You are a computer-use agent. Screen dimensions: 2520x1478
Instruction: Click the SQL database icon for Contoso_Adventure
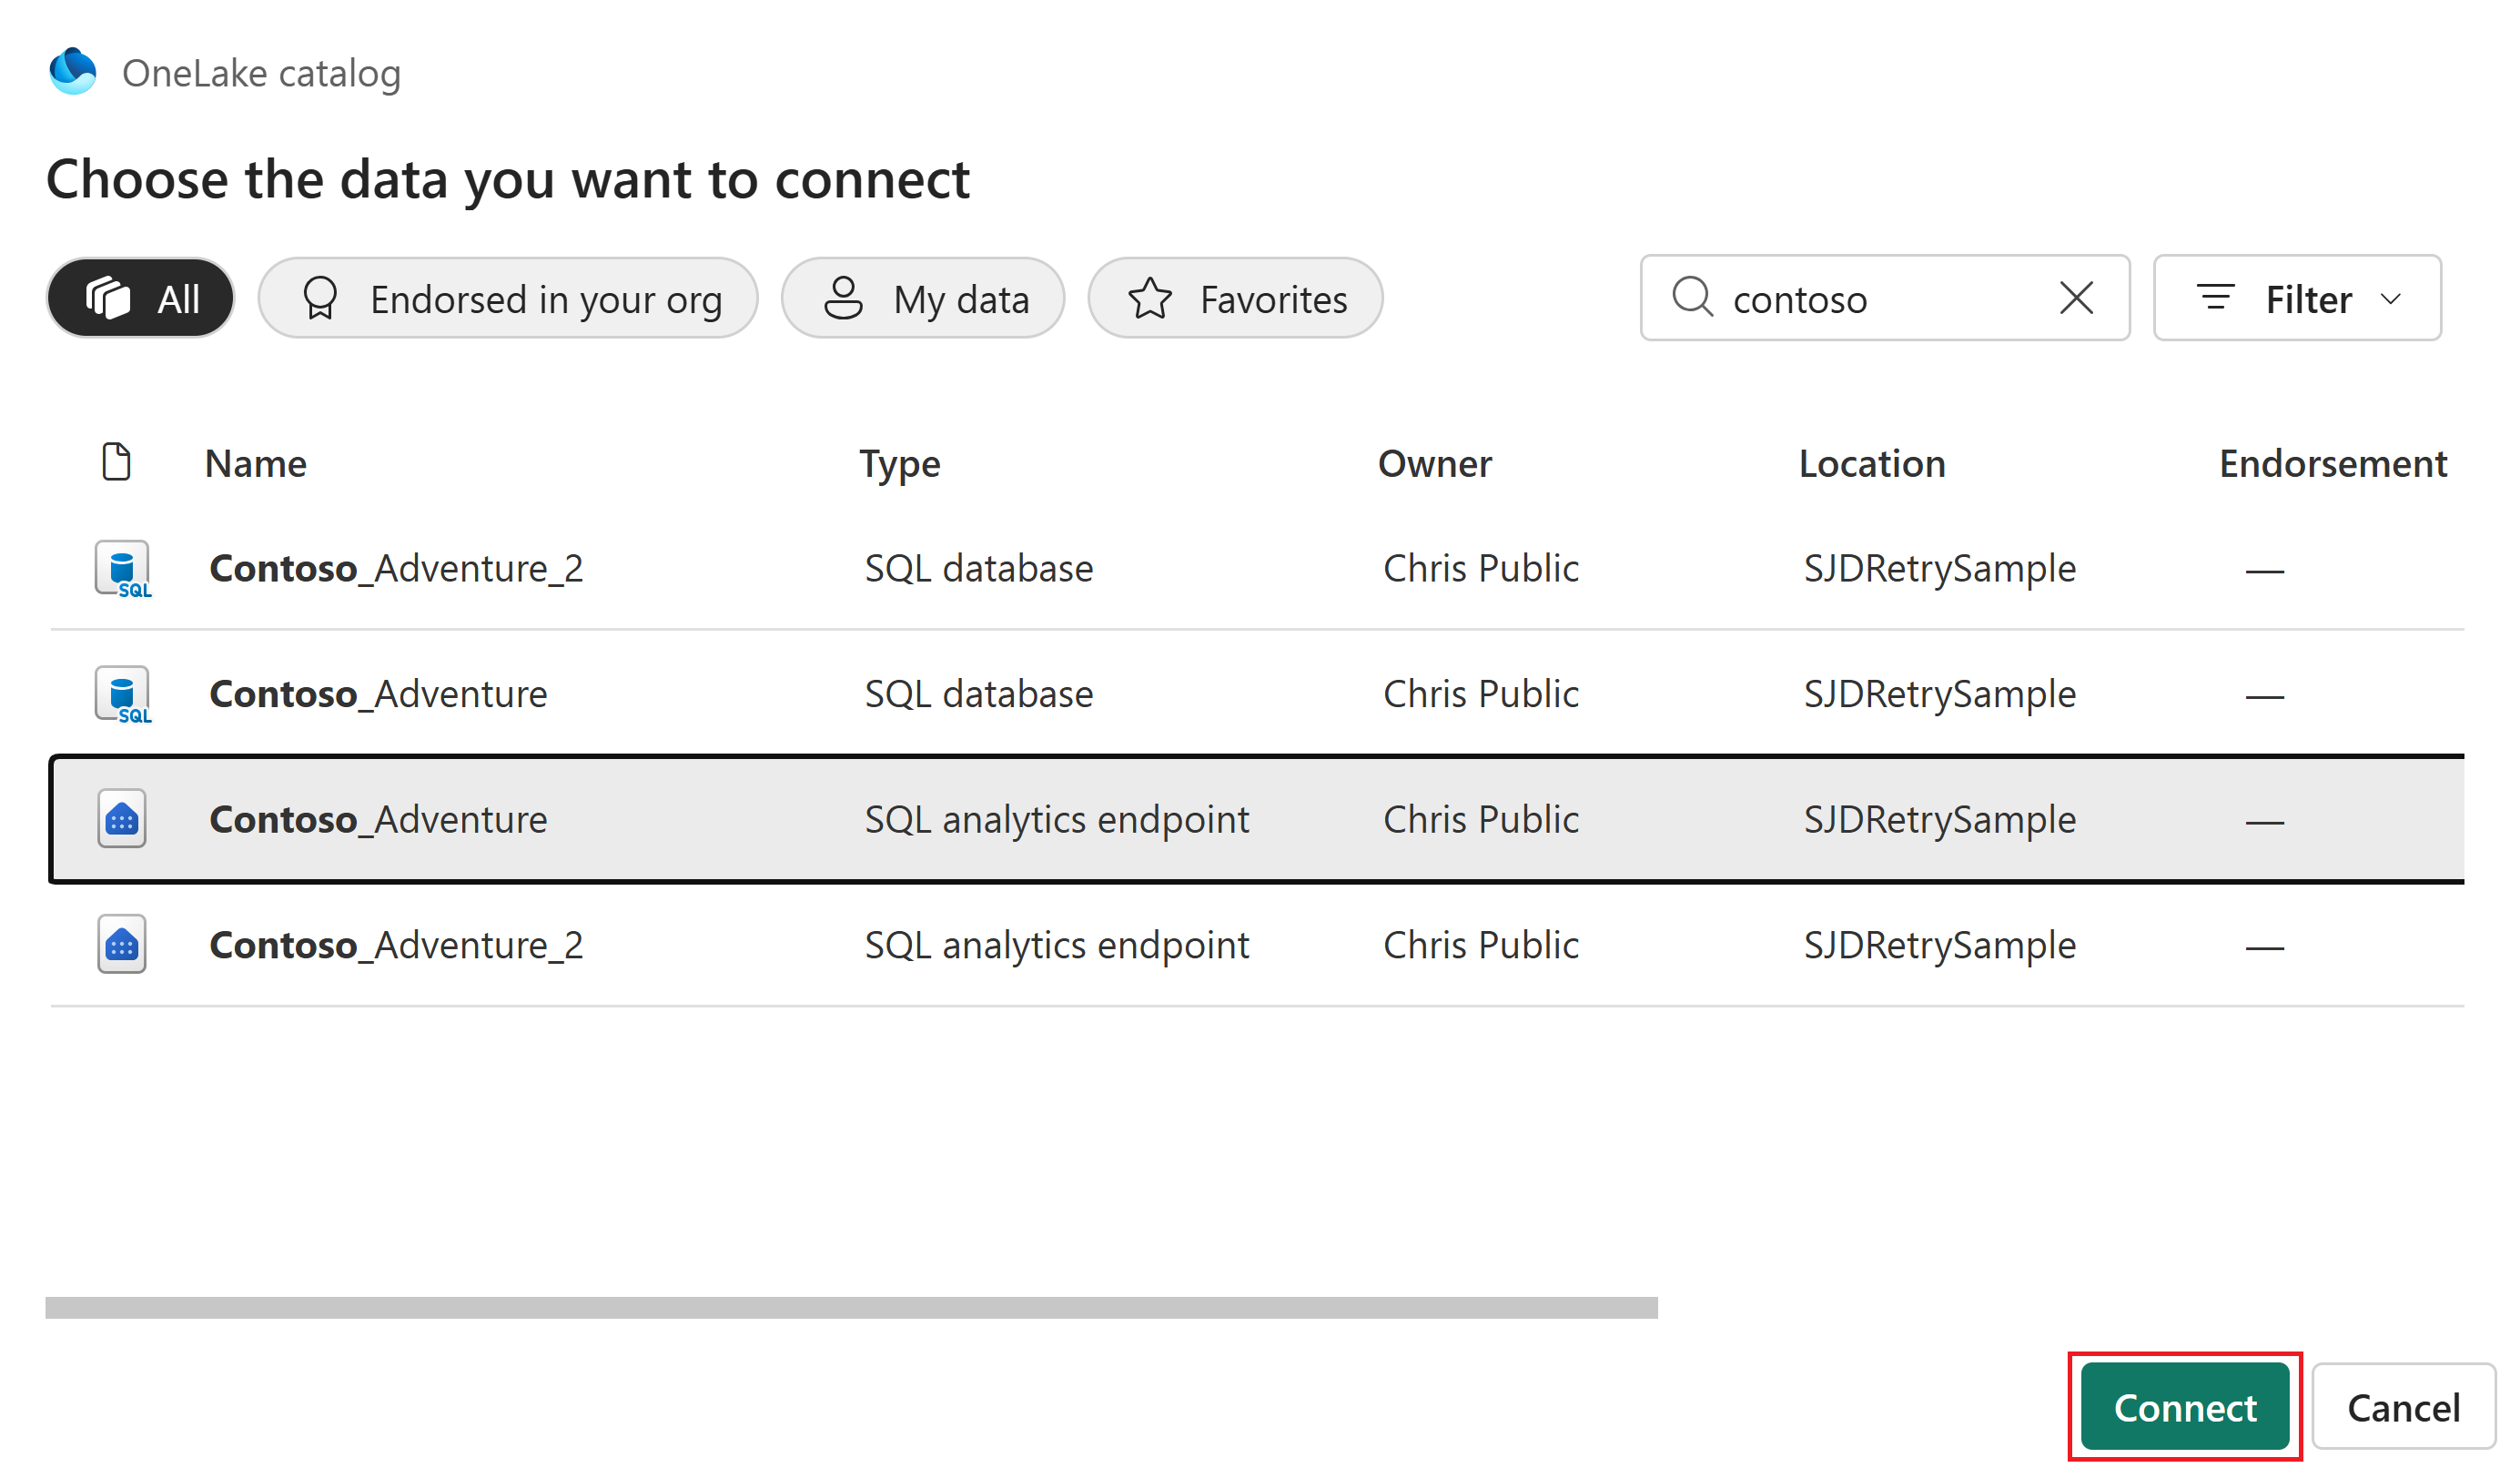pos(122,694)
